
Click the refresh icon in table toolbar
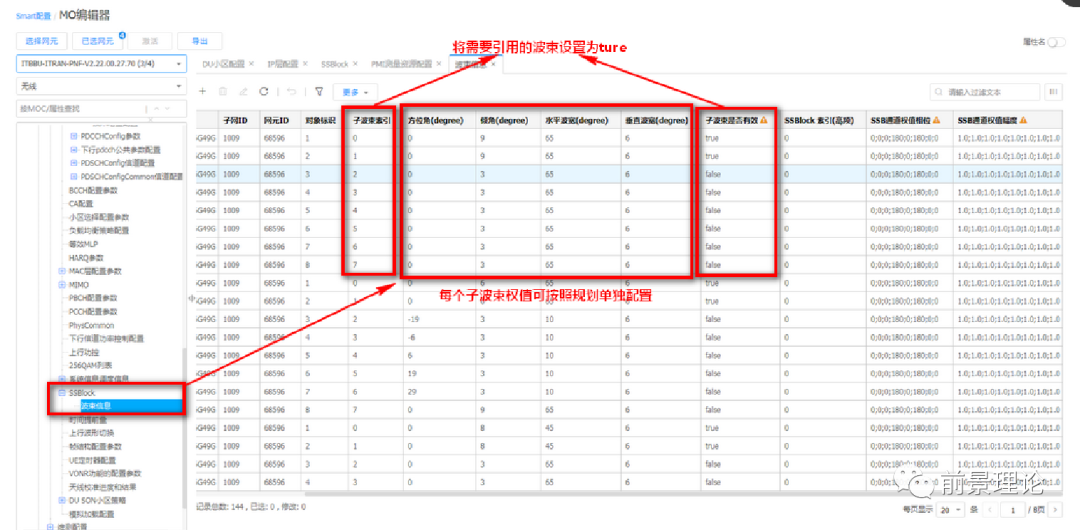[x=263, y=91]
